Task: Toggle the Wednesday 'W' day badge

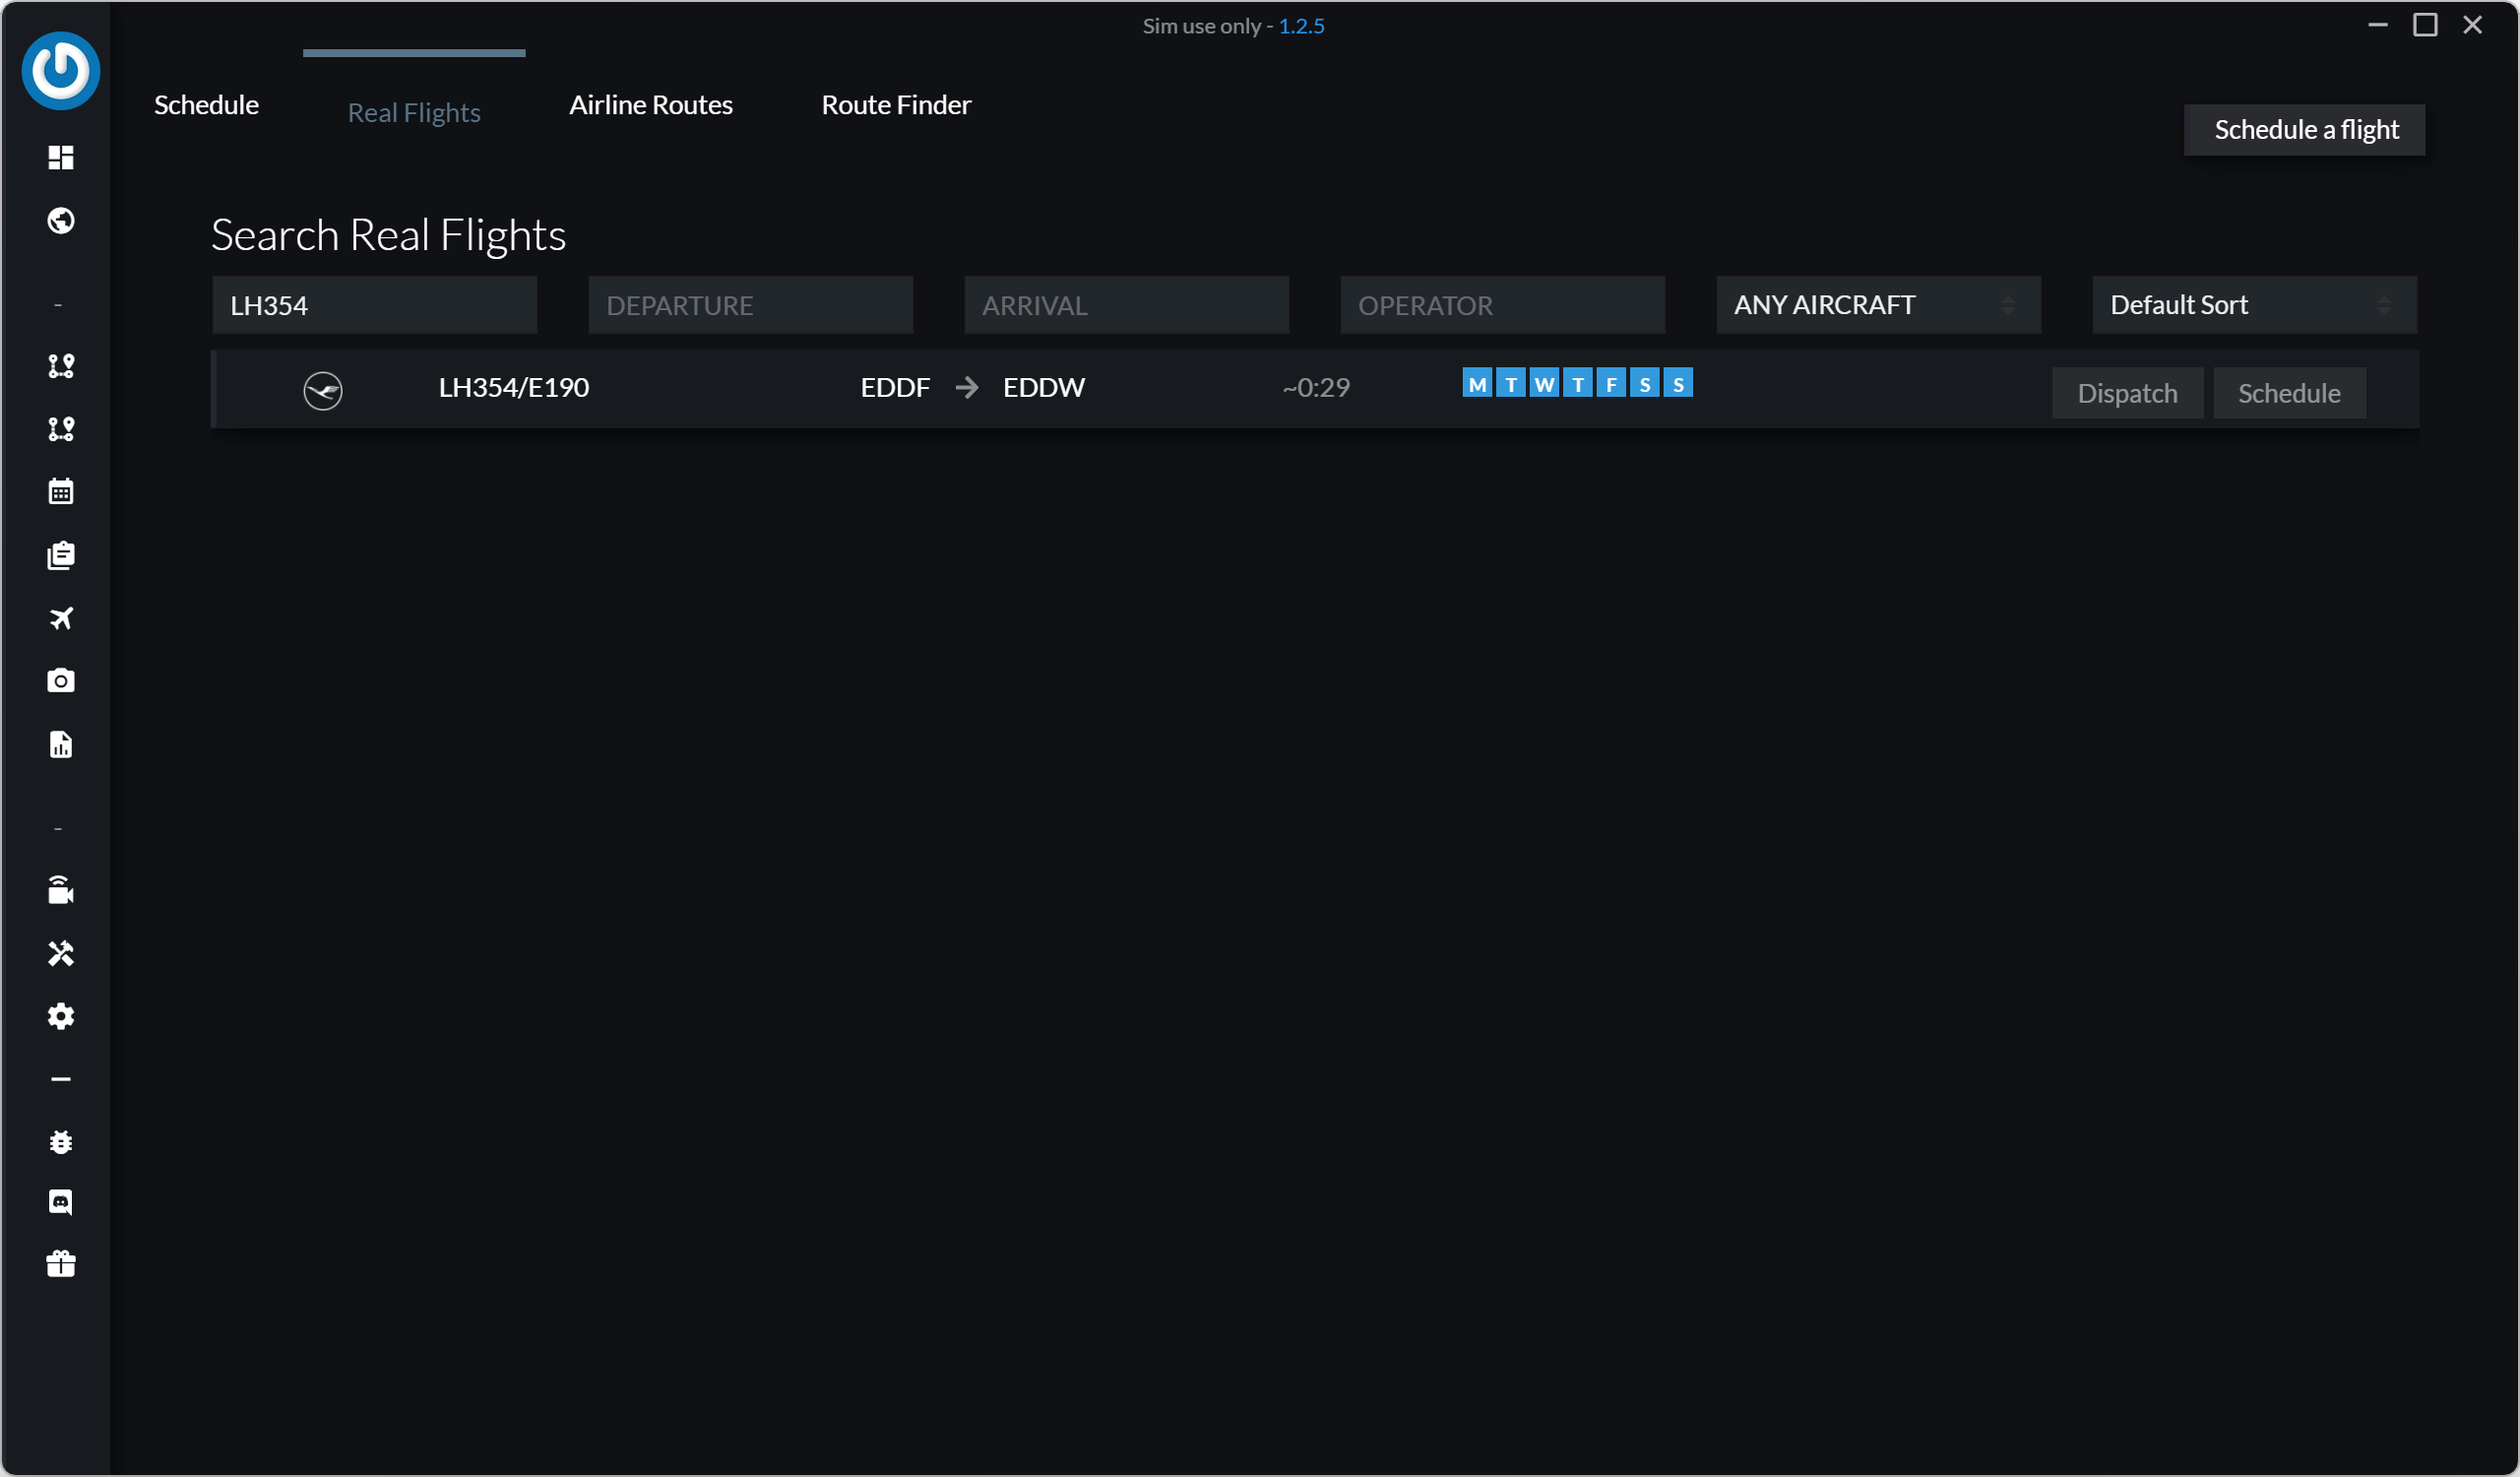Action: 1544,384
